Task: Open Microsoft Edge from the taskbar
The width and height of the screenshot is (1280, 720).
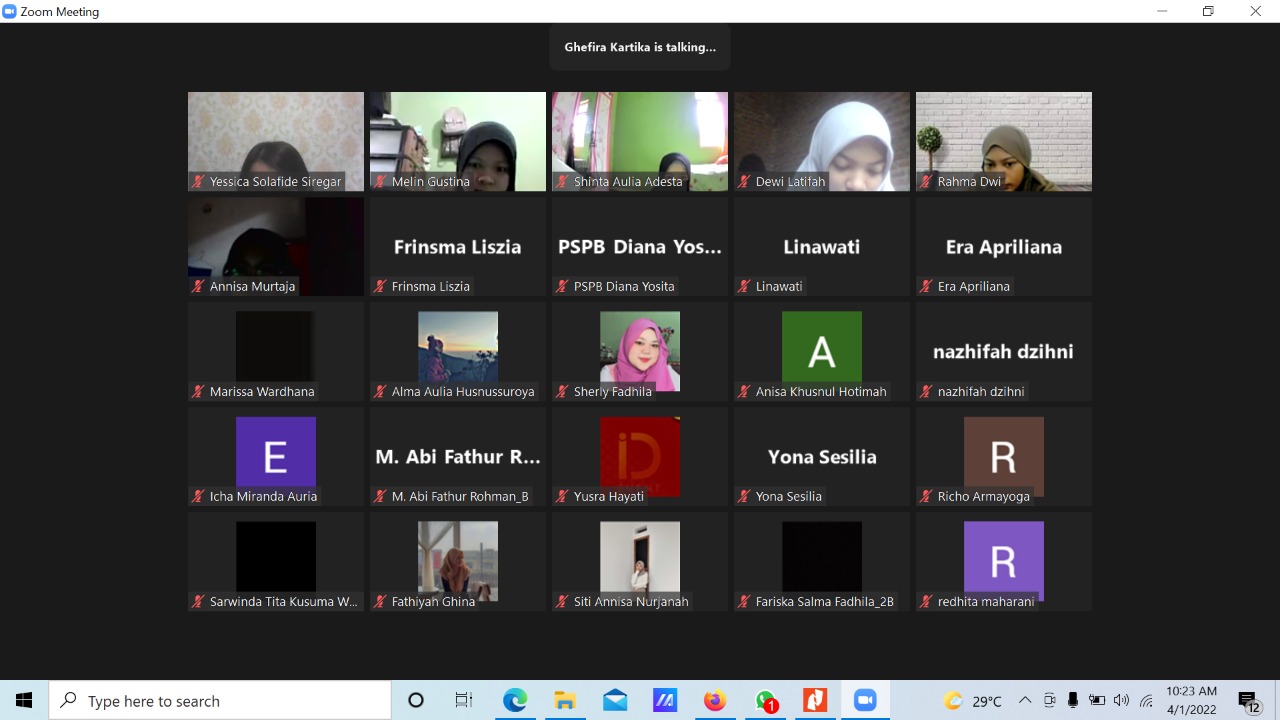Action: tap(515, 701)
